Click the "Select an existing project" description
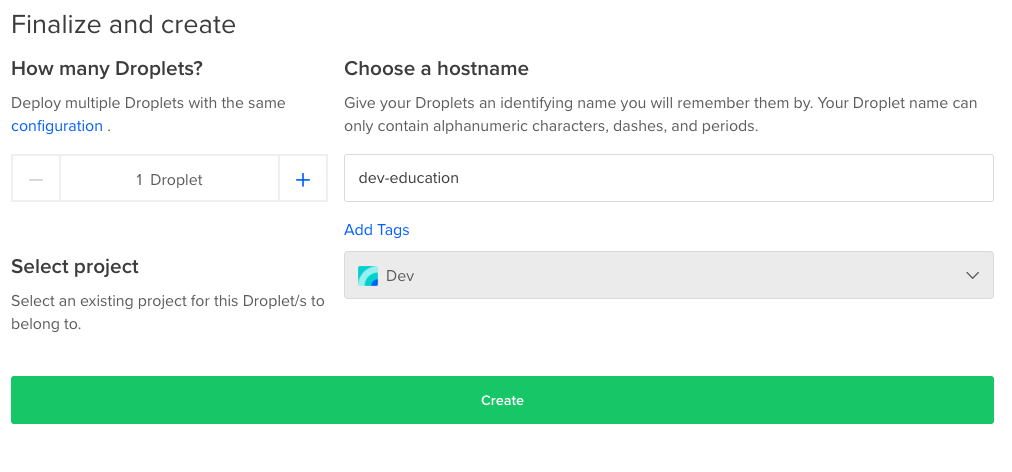Screen dimensions: 1012x472 [x=167, y=312]
